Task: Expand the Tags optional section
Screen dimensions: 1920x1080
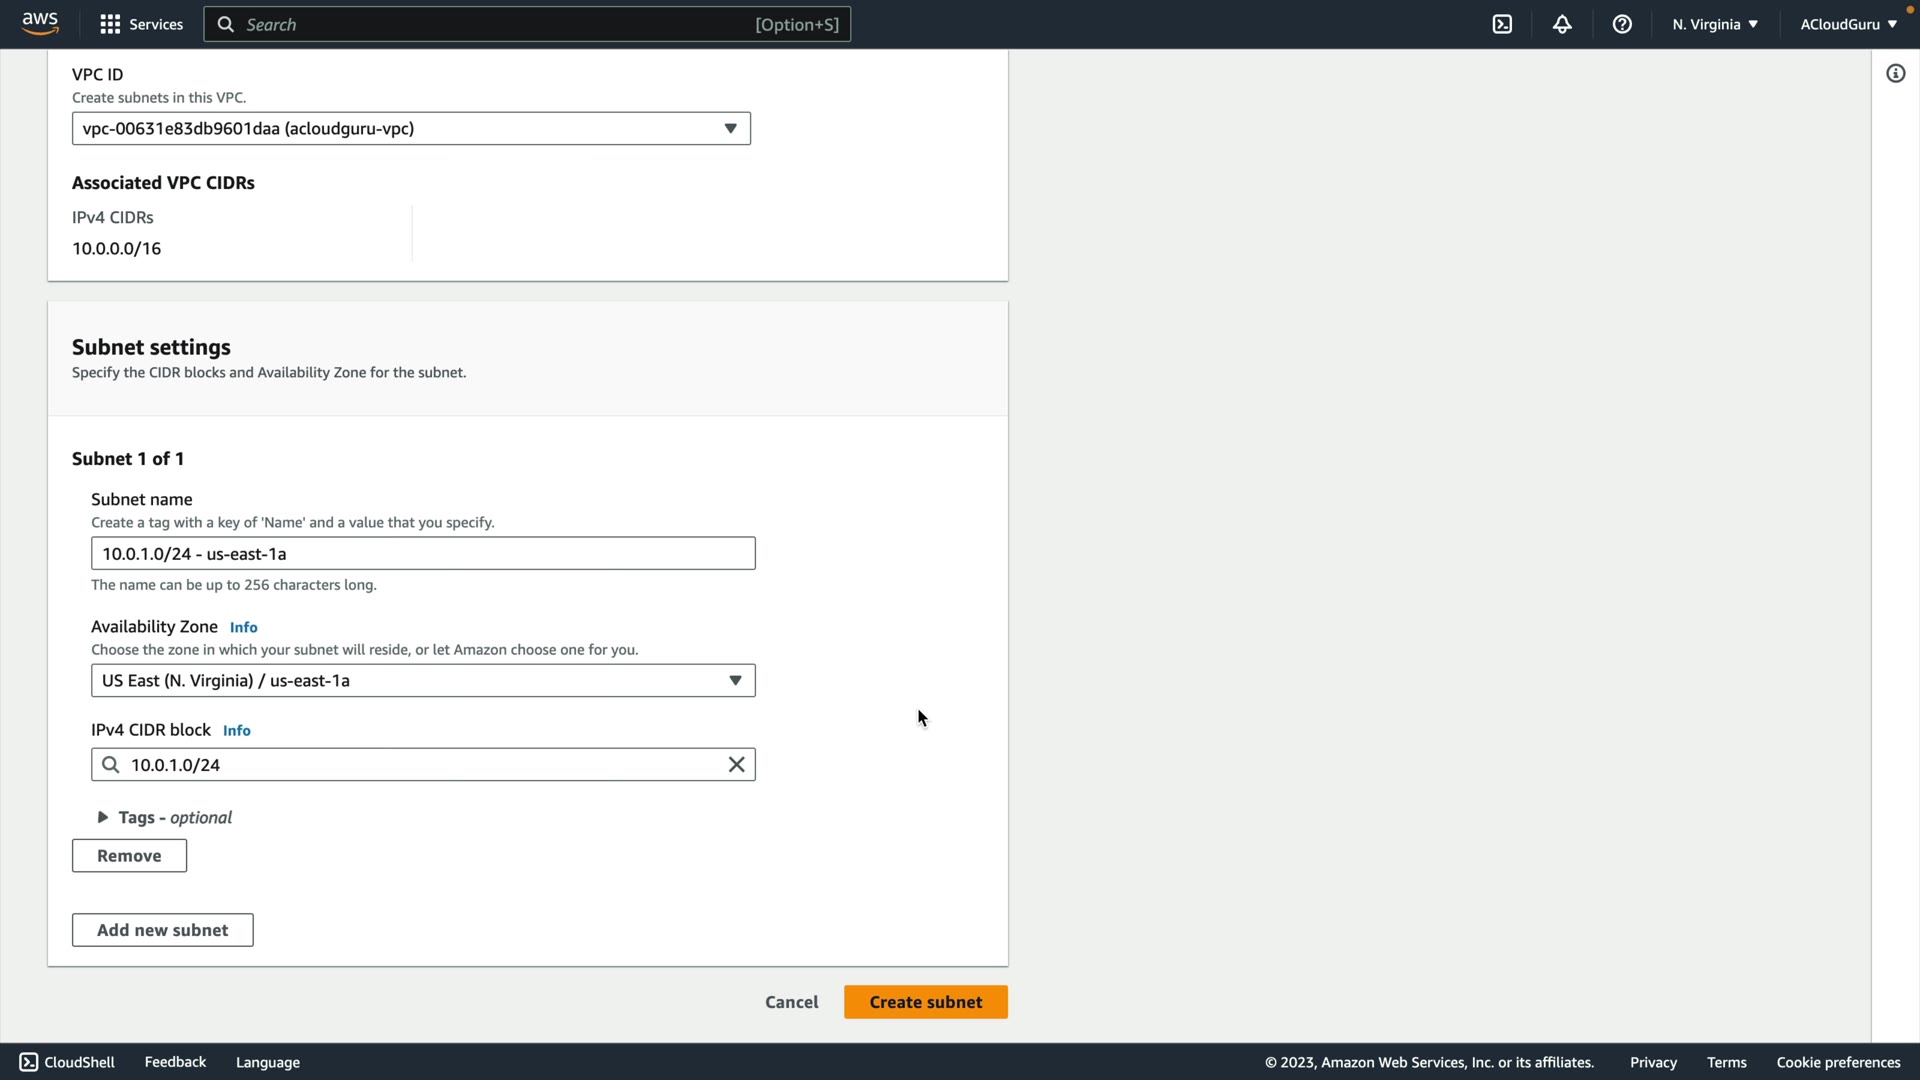Action: (165, 818)
